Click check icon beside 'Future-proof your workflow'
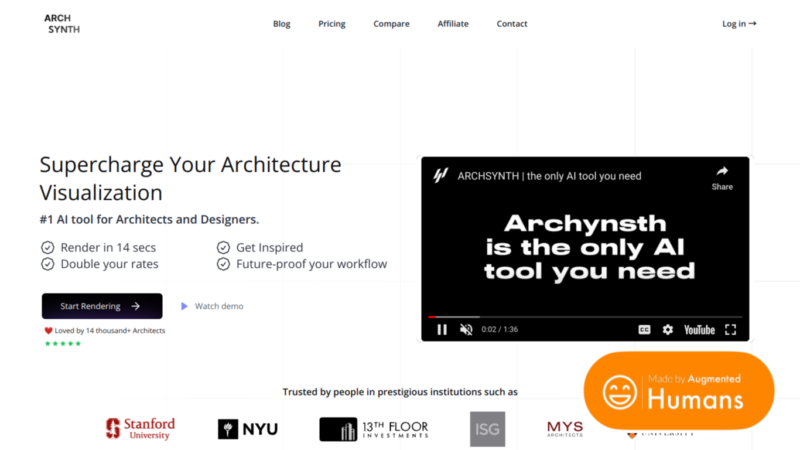The height and width of the screenshot is (450, 800). [223, 264]
